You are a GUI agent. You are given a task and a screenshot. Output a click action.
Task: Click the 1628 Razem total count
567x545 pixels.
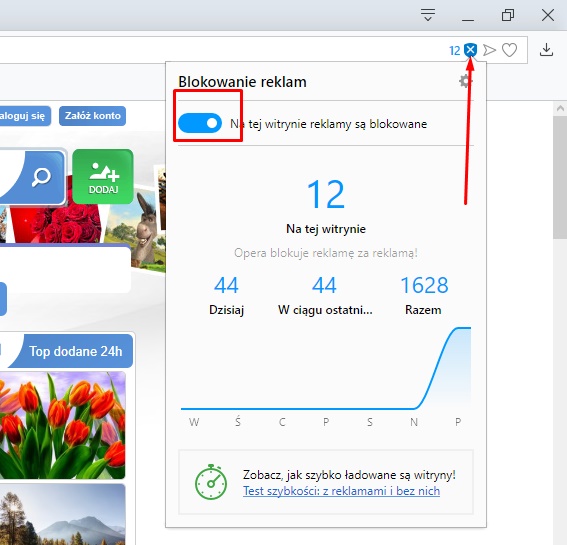pyautogui.click(x=424, y=285)
